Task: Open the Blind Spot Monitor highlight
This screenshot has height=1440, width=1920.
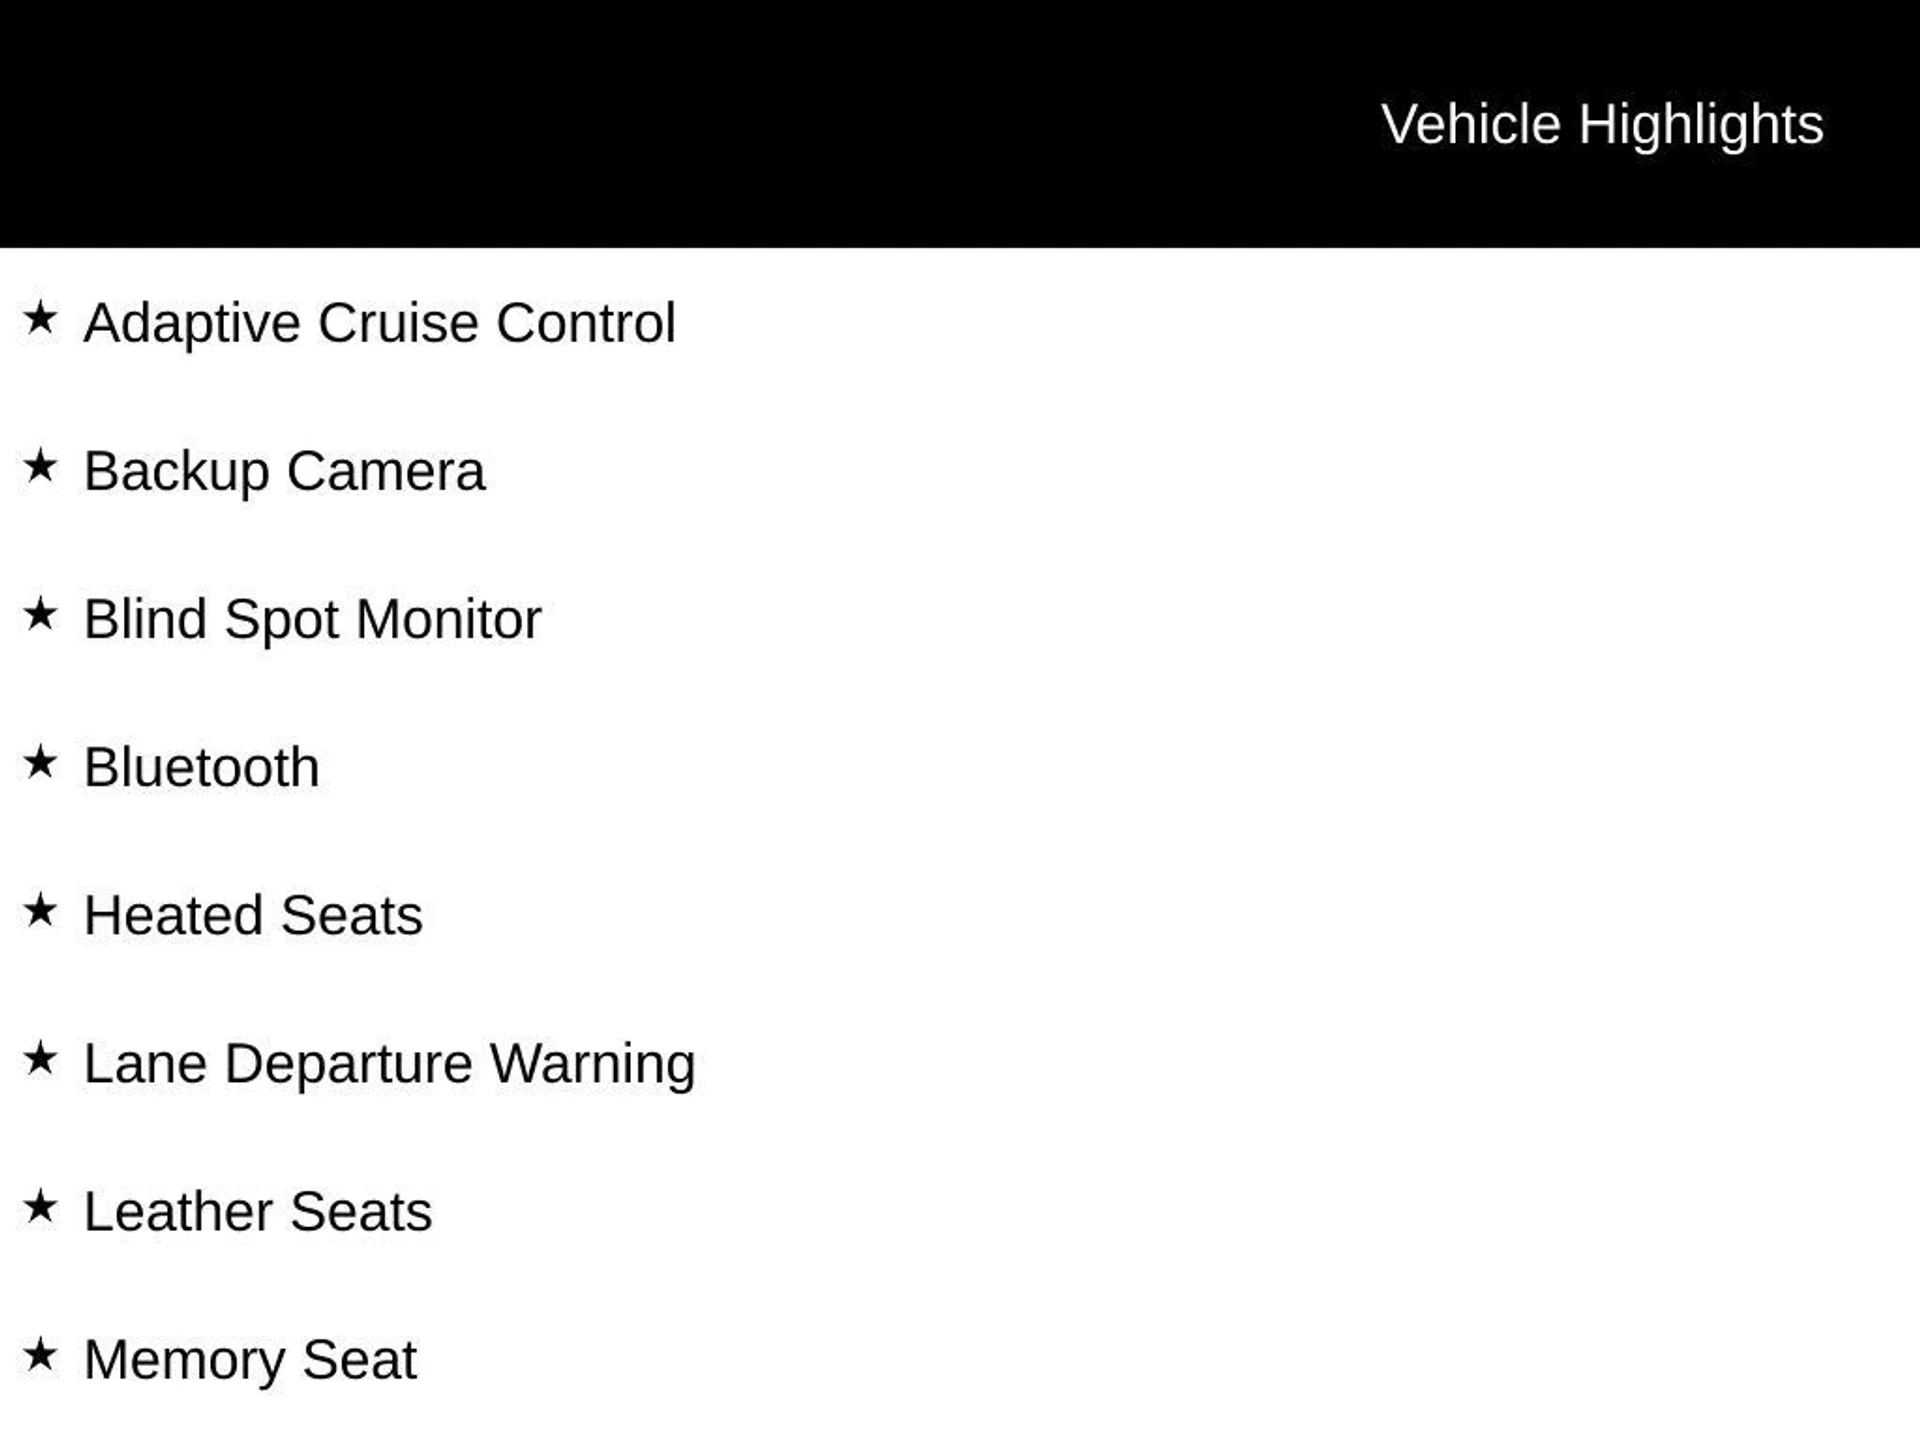Action: (312, 619)
